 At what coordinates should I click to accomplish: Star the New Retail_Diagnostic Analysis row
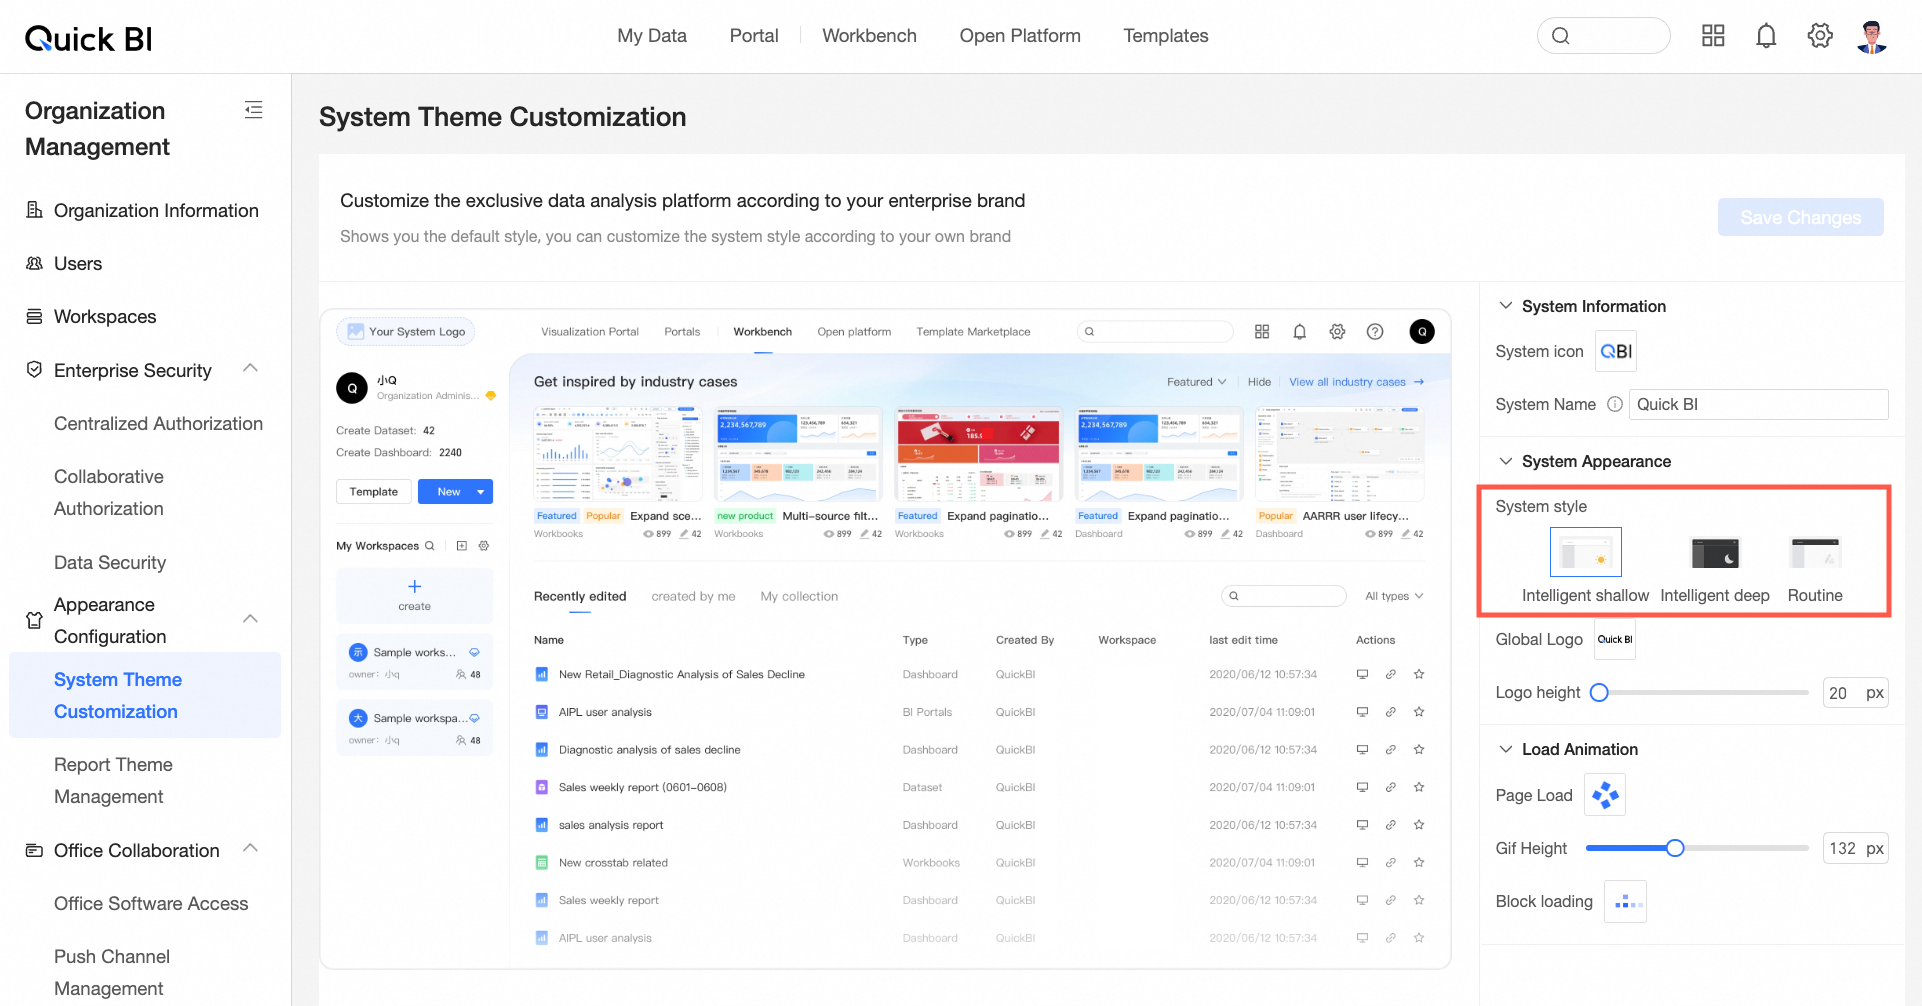click(x=1419, y=674)
